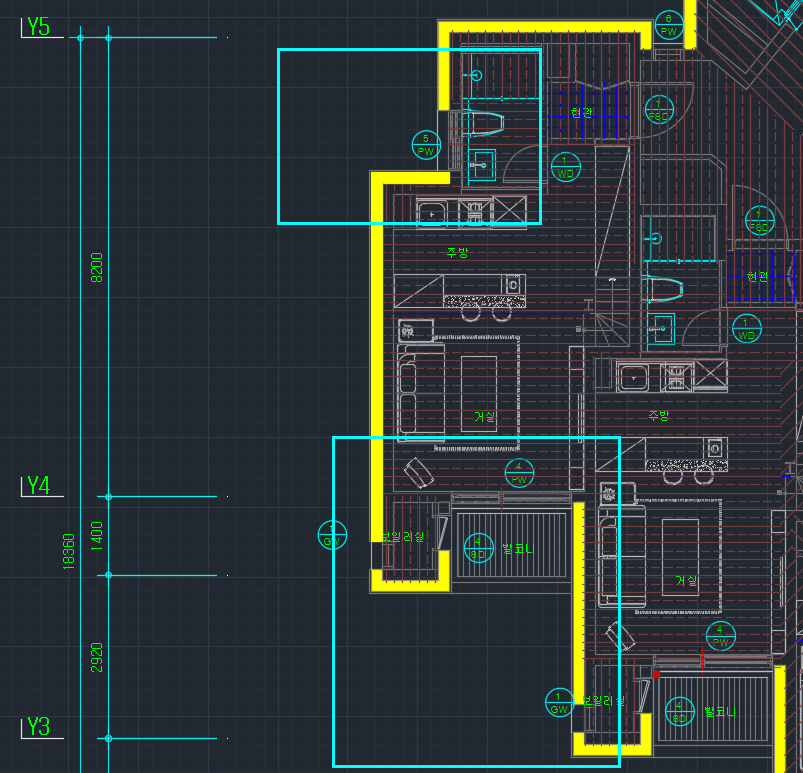Click the 1 GW tag near bottom 보일러실
The width and height of the screenshot is (803, 773).
pyautogui.click(x=559, y=702)
